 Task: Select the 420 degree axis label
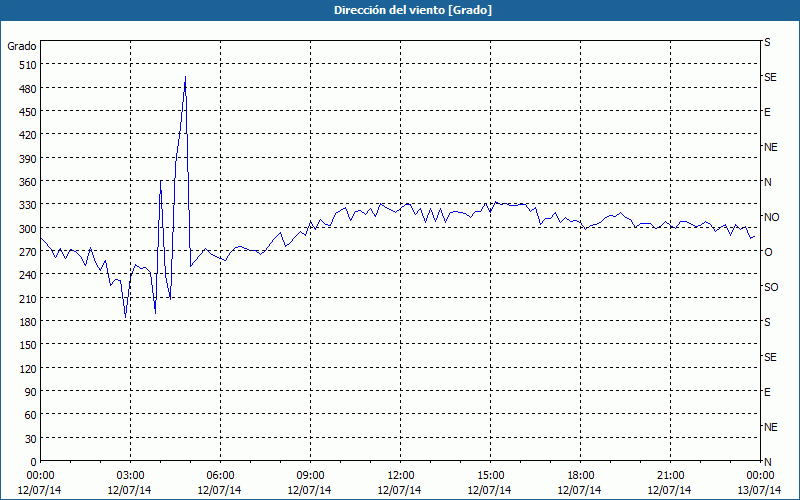point(28,135)
